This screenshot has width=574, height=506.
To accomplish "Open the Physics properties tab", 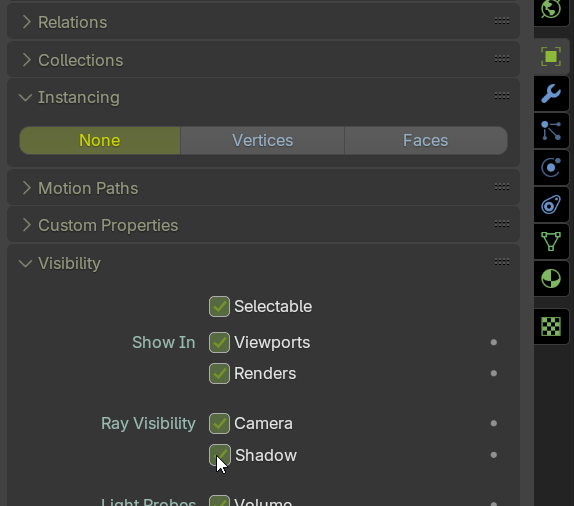I will click(551, 168).
